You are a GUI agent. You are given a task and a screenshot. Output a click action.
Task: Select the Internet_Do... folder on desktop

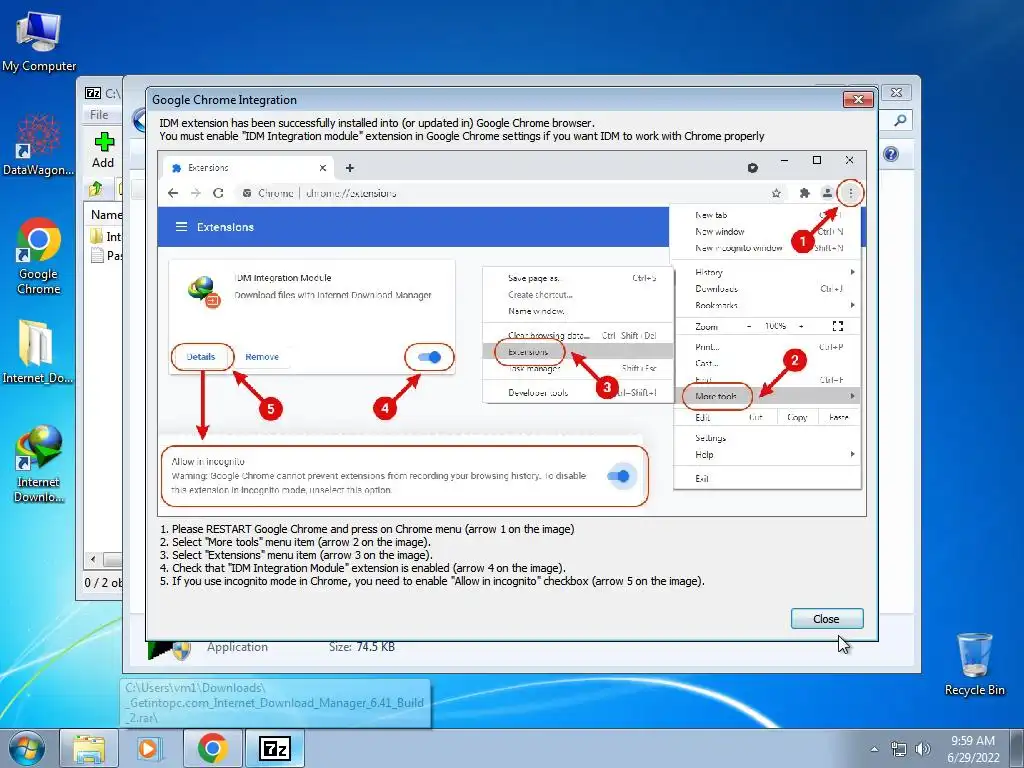(37, 351)
